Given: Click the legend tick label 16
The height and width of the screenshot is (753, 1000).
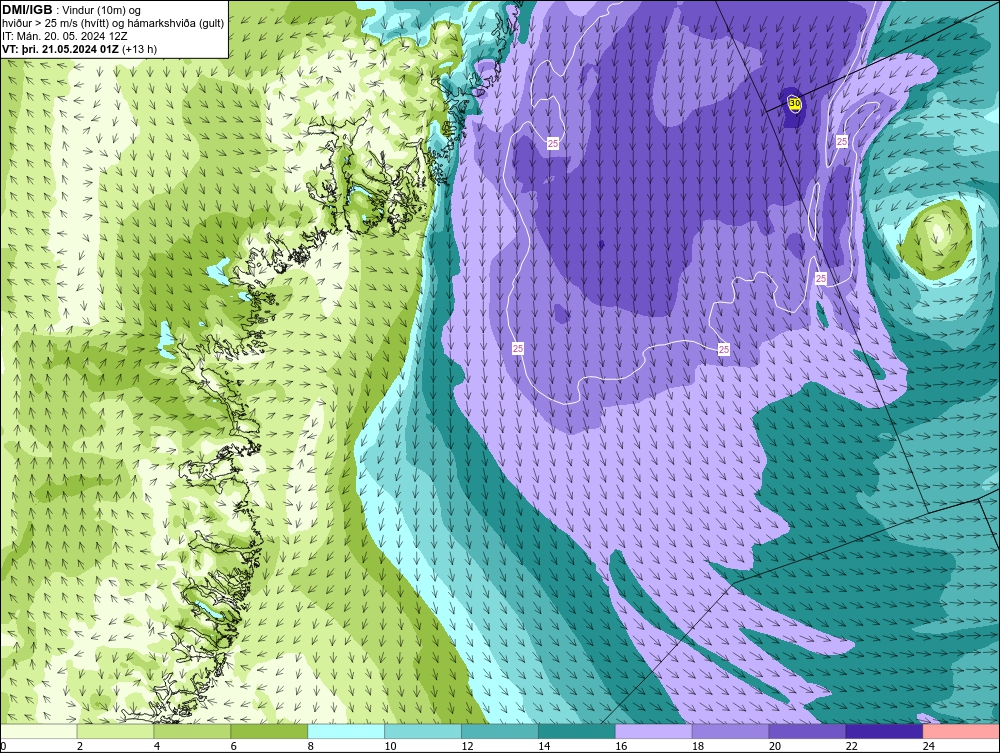Looking at the screenshot, I should (x=621, y=746).
